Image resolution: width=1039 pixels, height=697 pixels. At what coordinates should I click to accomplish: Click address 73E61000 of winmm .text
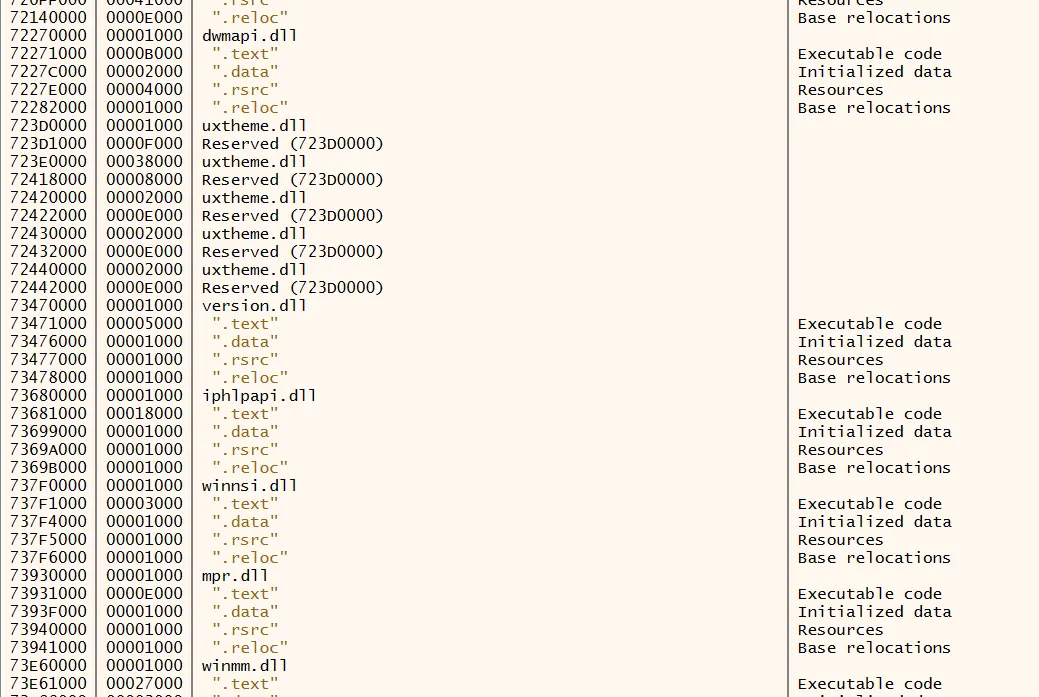(48, 683)
